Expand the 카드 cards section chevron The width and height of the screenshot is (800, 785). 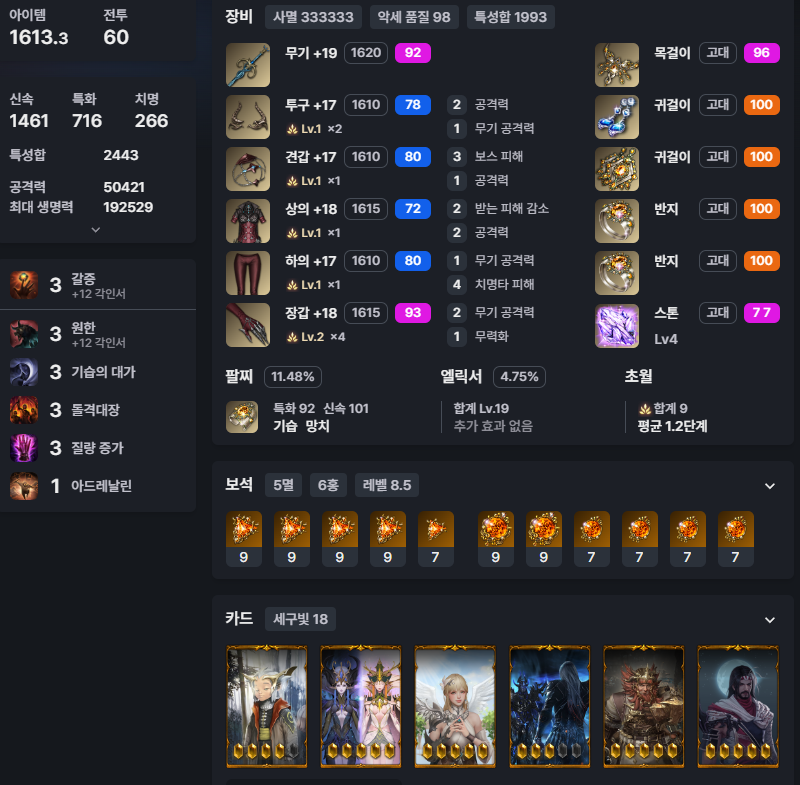pyautogui.click(x=770, y=620)
